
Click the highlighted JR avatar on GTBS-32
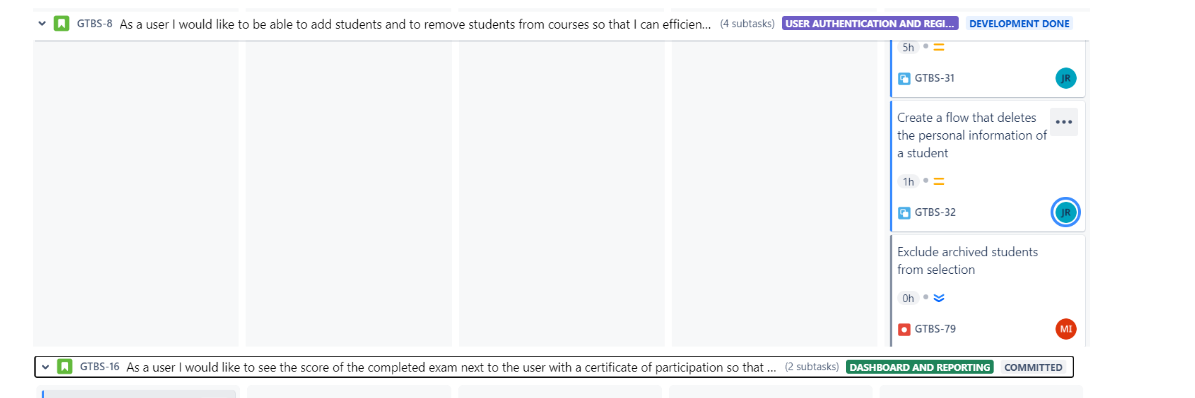pyautogui.click(x=1065, y=212)
